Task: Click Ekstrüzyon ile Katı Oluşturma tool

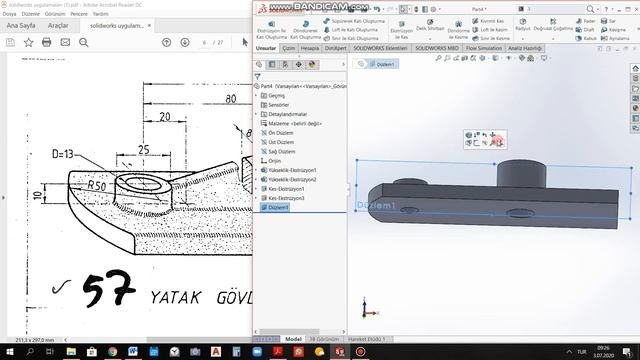Action: click(x=271, y=30)
